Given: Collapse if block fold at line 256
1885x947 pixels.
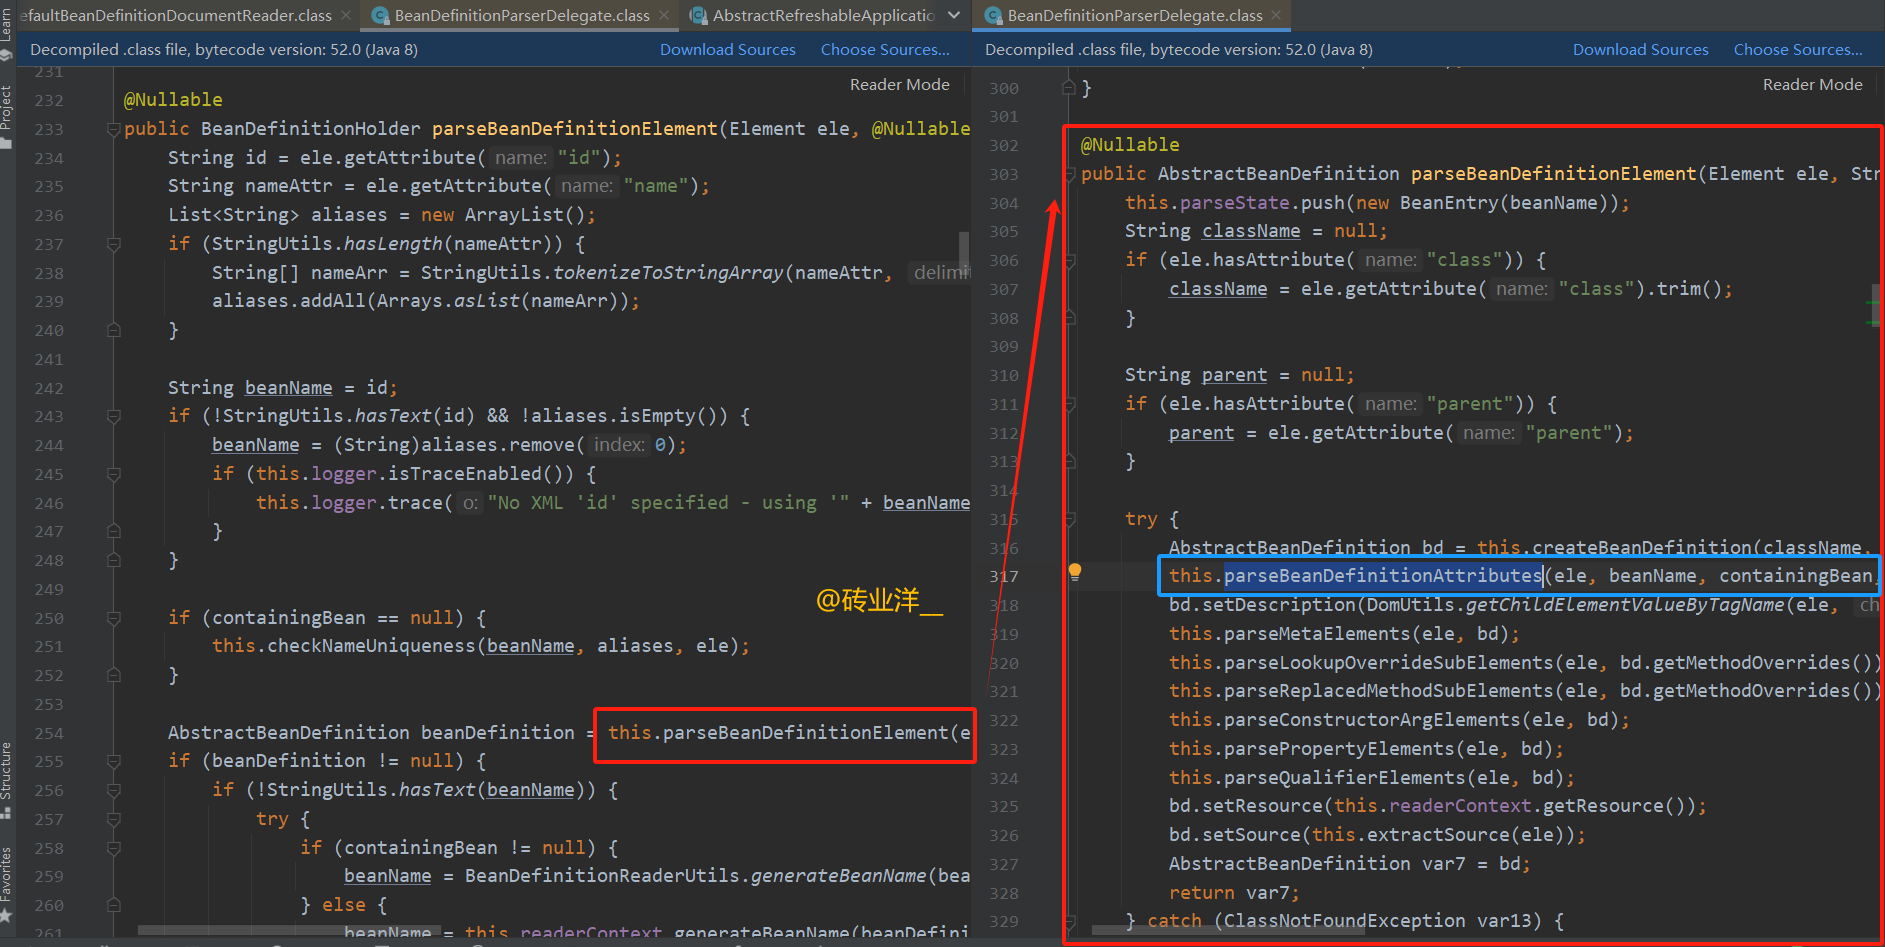Looking at the screenshot, I should [113, 790].
